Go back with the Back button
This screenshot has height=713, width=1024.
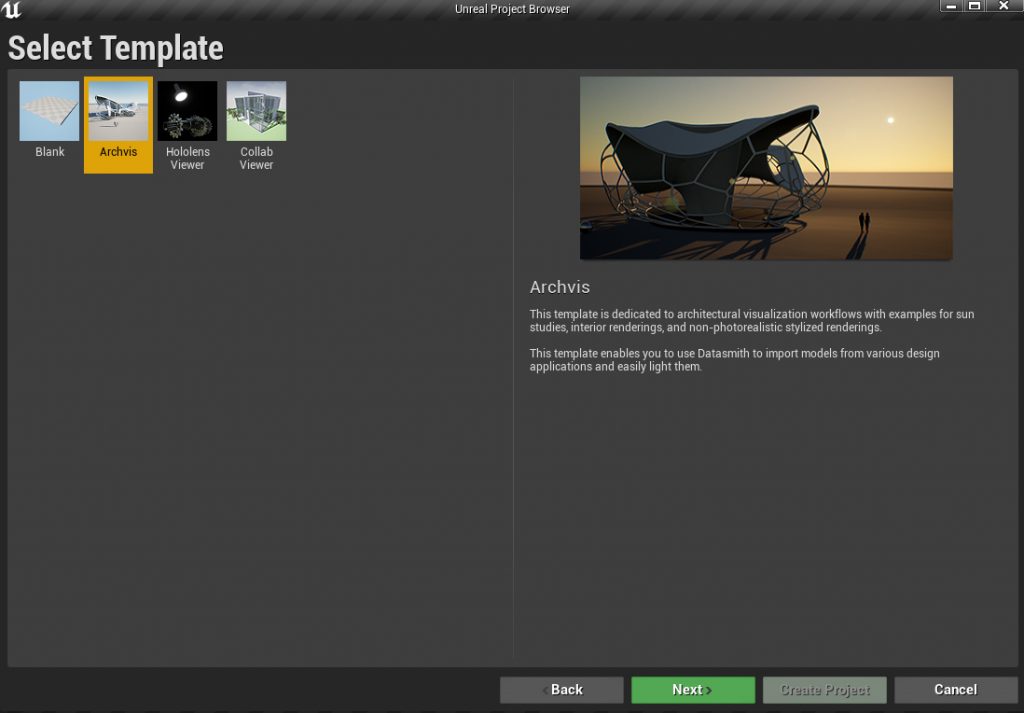click(562, 689)
